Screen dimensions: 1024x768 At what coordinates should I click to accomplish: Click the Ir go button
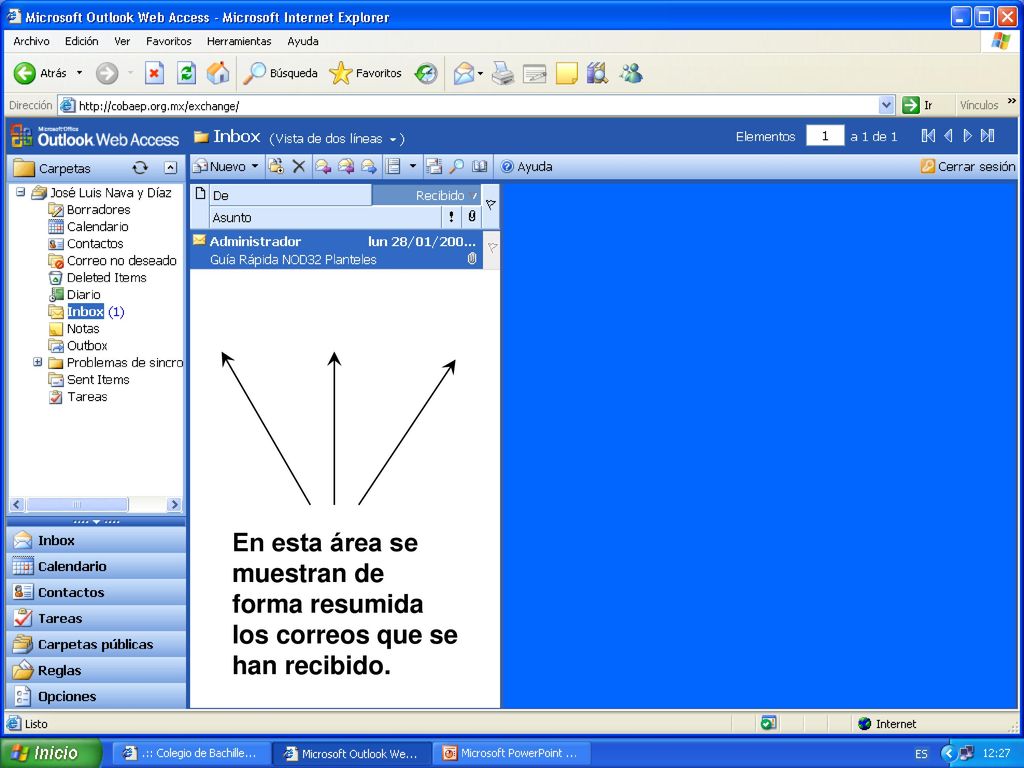[918, 105]
